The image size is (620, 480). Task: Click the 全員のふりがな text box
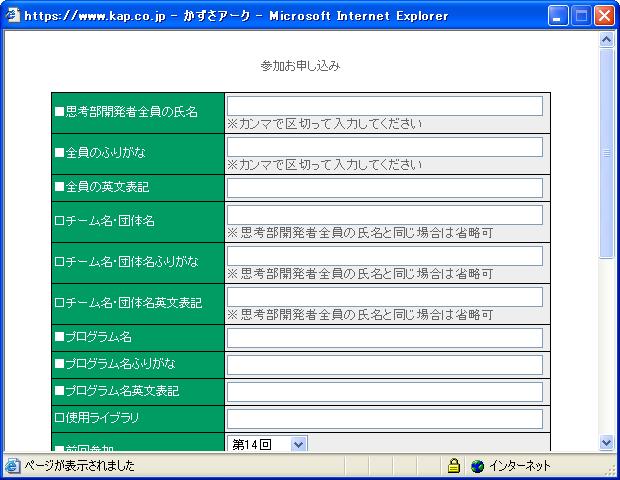click(x=385, y=147)
